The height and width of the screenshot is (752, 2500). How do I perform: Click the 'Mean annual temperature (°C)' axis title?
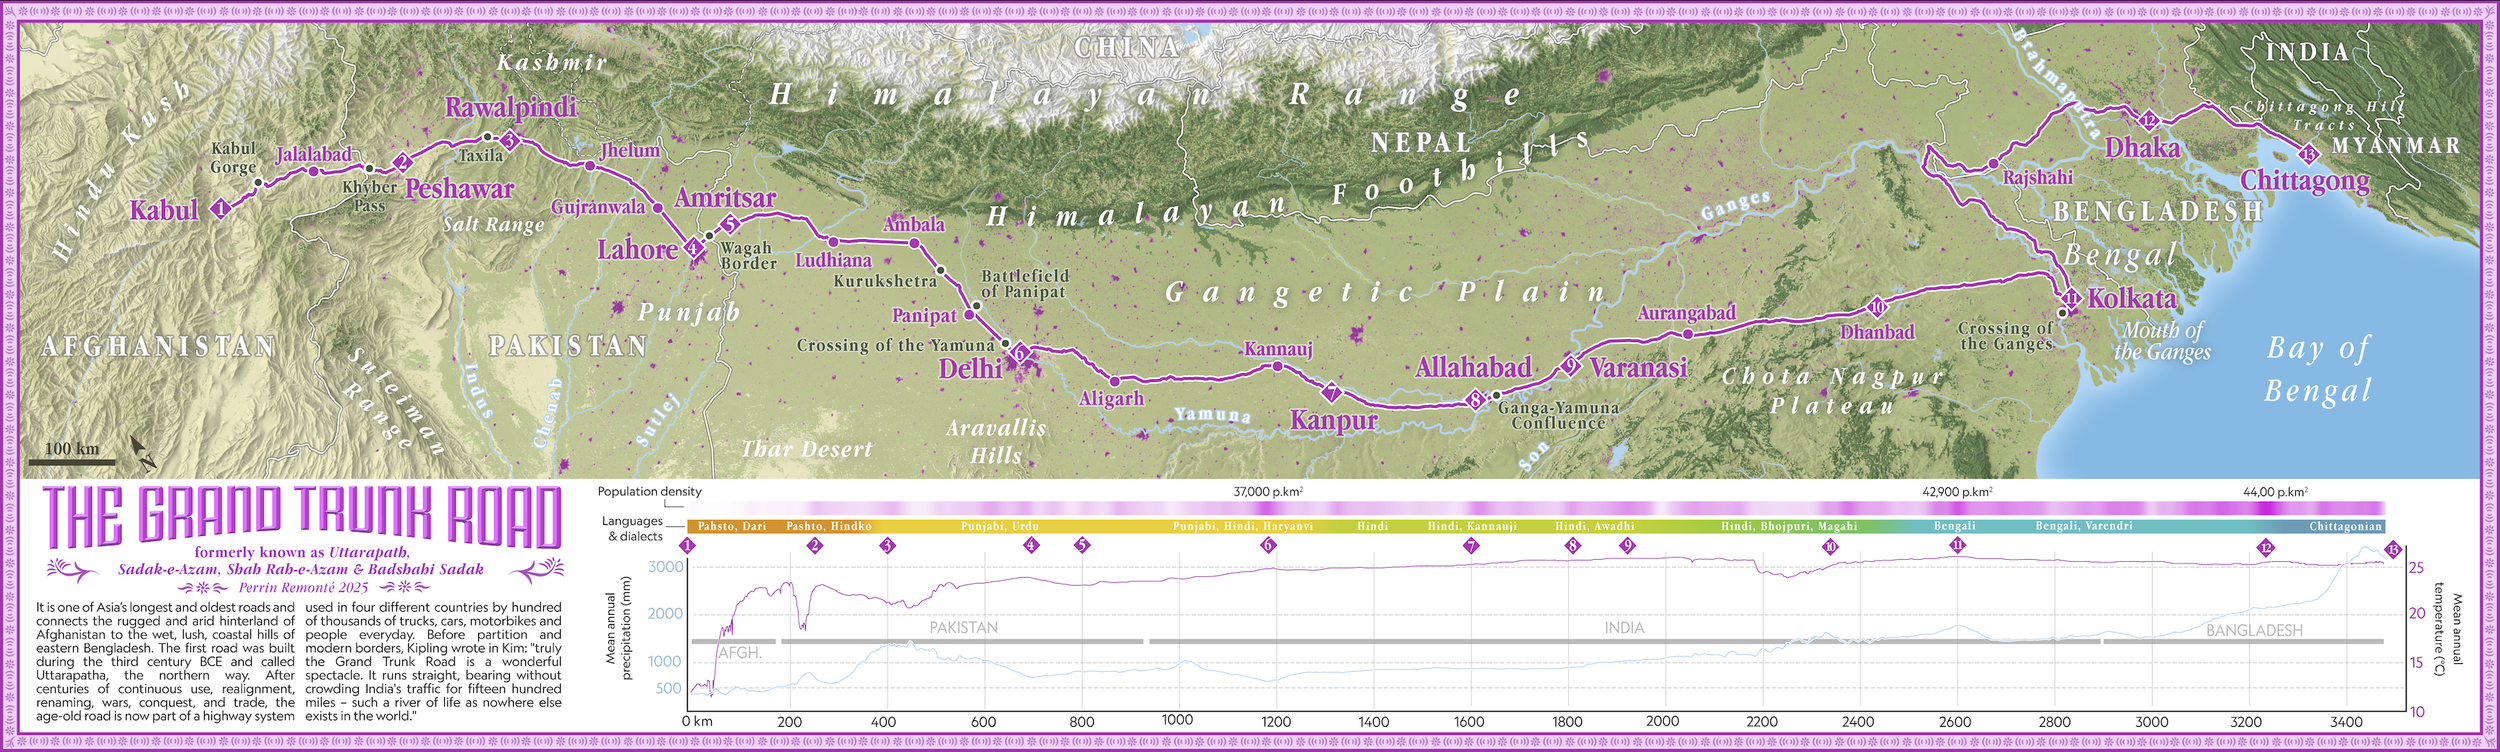click(x=2447, y=629)
